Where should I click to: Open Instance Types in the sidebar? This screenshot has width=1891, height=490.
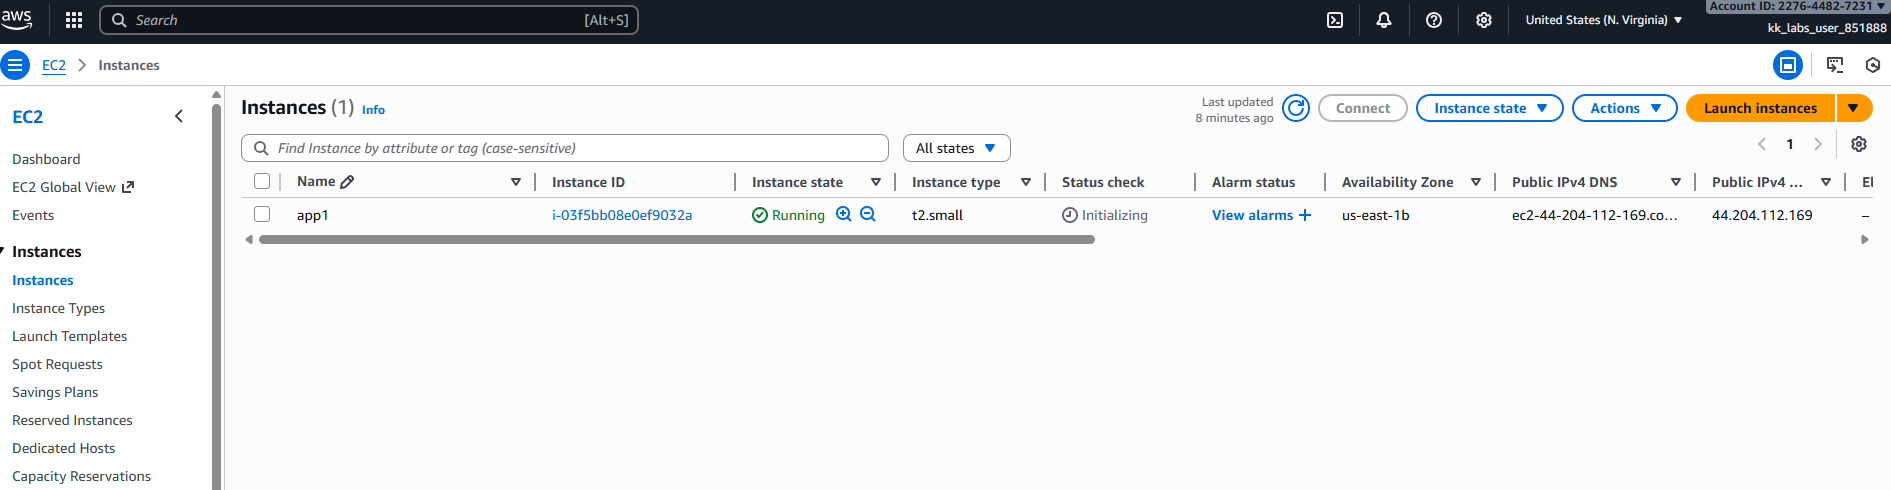tap(58, 308)
